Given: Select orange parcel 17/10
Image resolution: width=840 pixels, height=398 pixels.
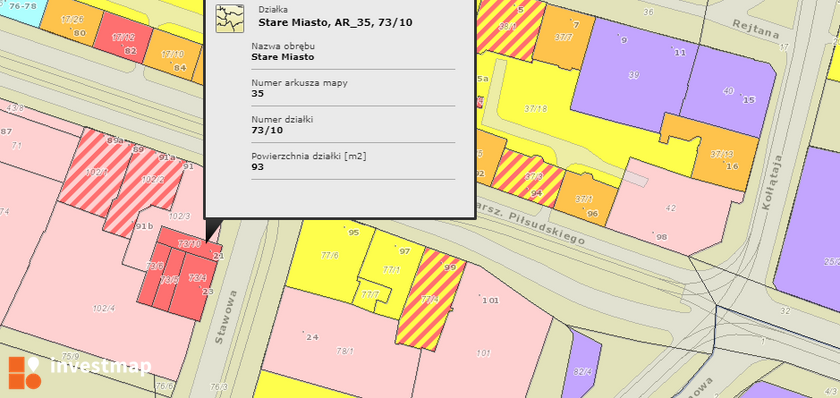Looking at the screenshot, I should point(172,55).
